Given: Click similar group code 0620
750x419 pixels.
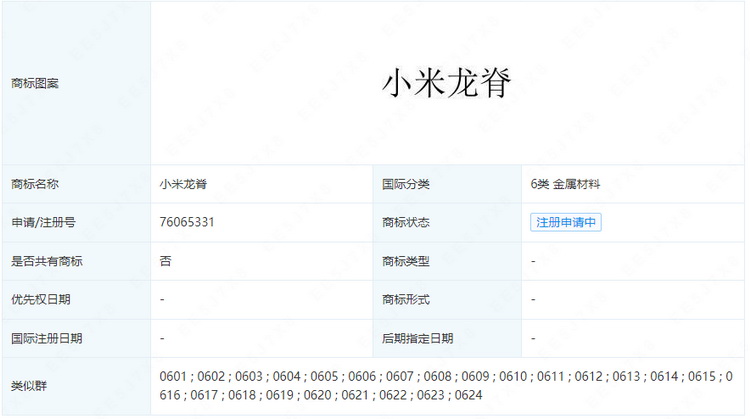Looking at the screenshot, I should tap(317, 395).
